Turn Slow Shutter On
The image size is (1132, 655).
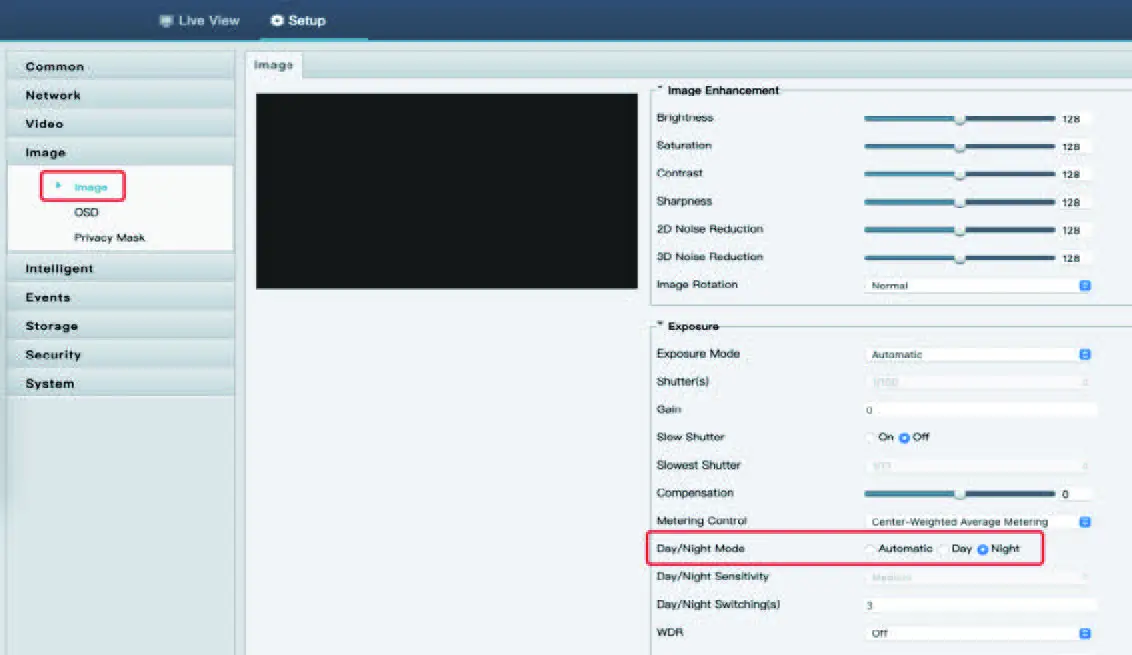coord(870,438)
